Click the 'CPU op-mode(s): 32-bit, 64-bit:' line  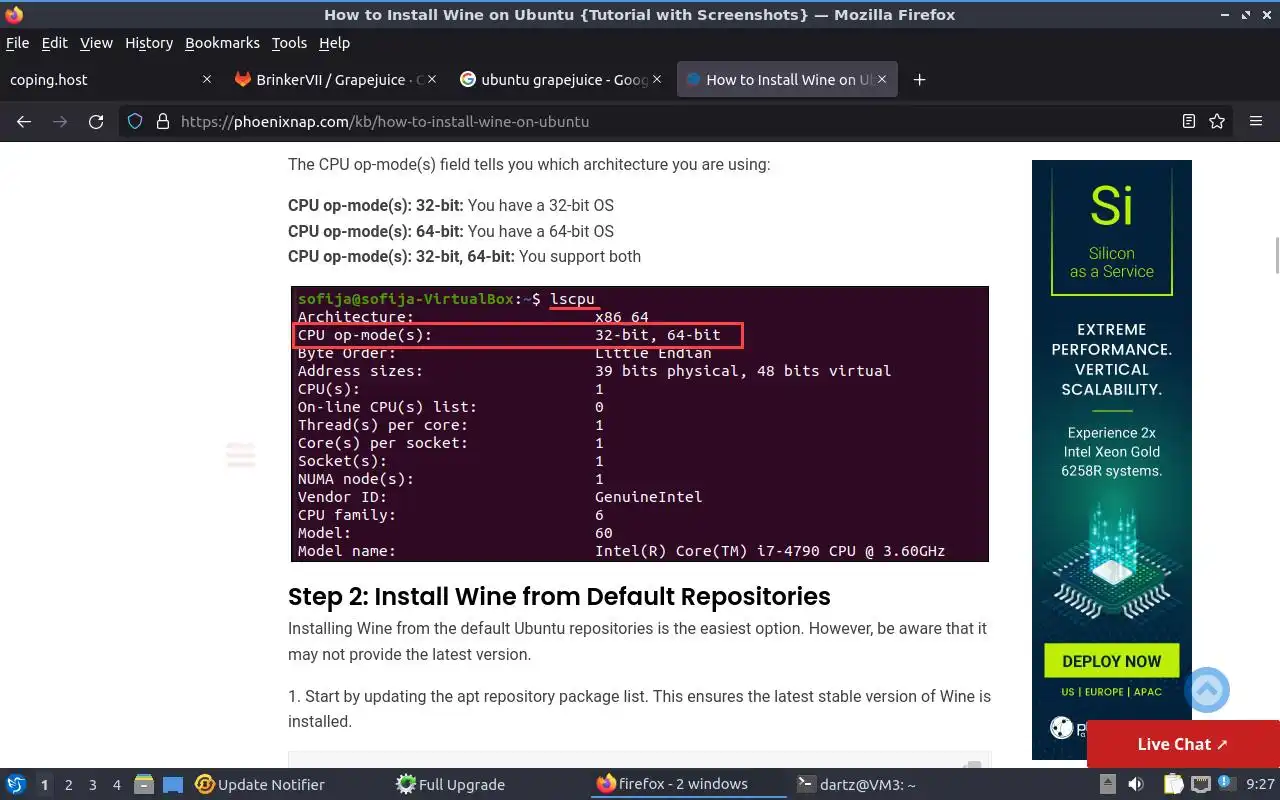[464, 256]
